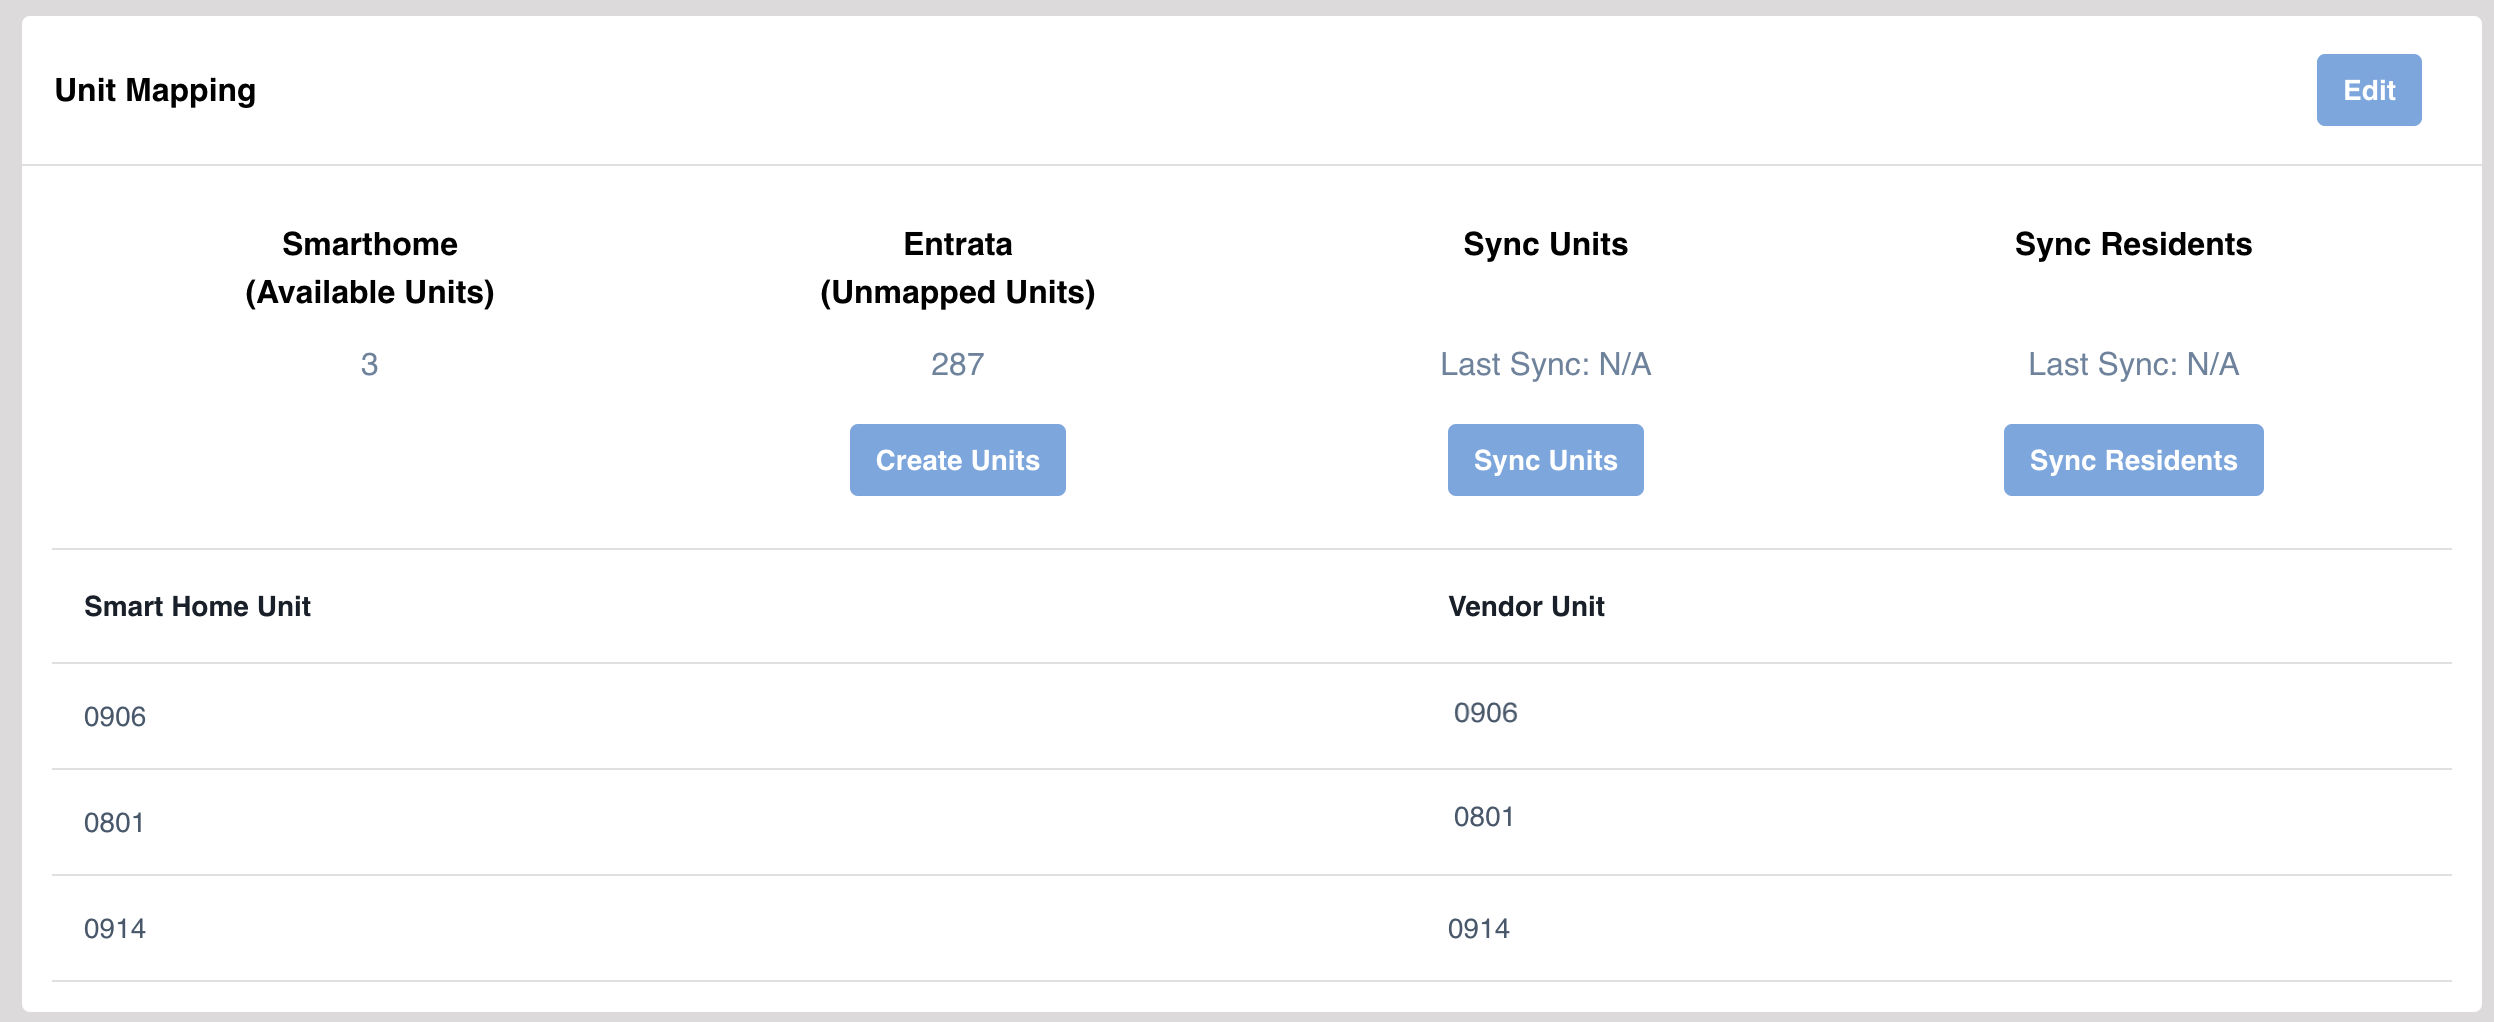Select the Unit Mapping panel title

click(x=156, y=89)
